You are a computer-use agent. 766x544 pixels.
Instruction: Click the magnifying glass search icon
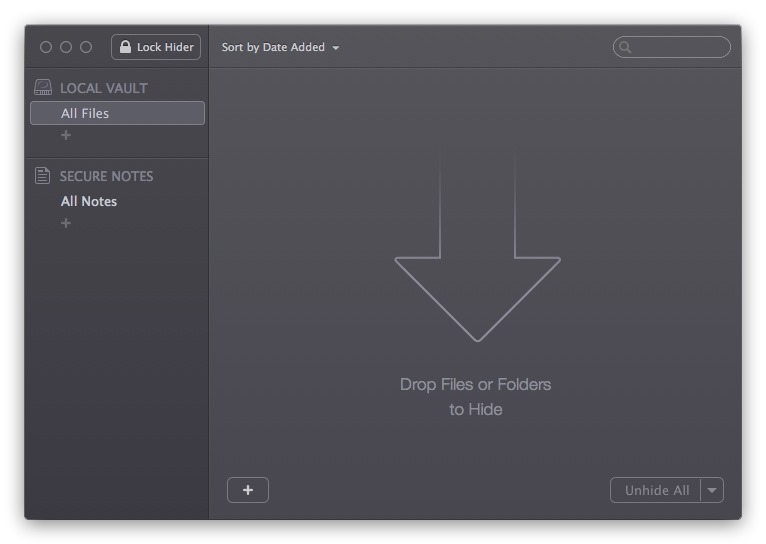(x=625, y=47)
